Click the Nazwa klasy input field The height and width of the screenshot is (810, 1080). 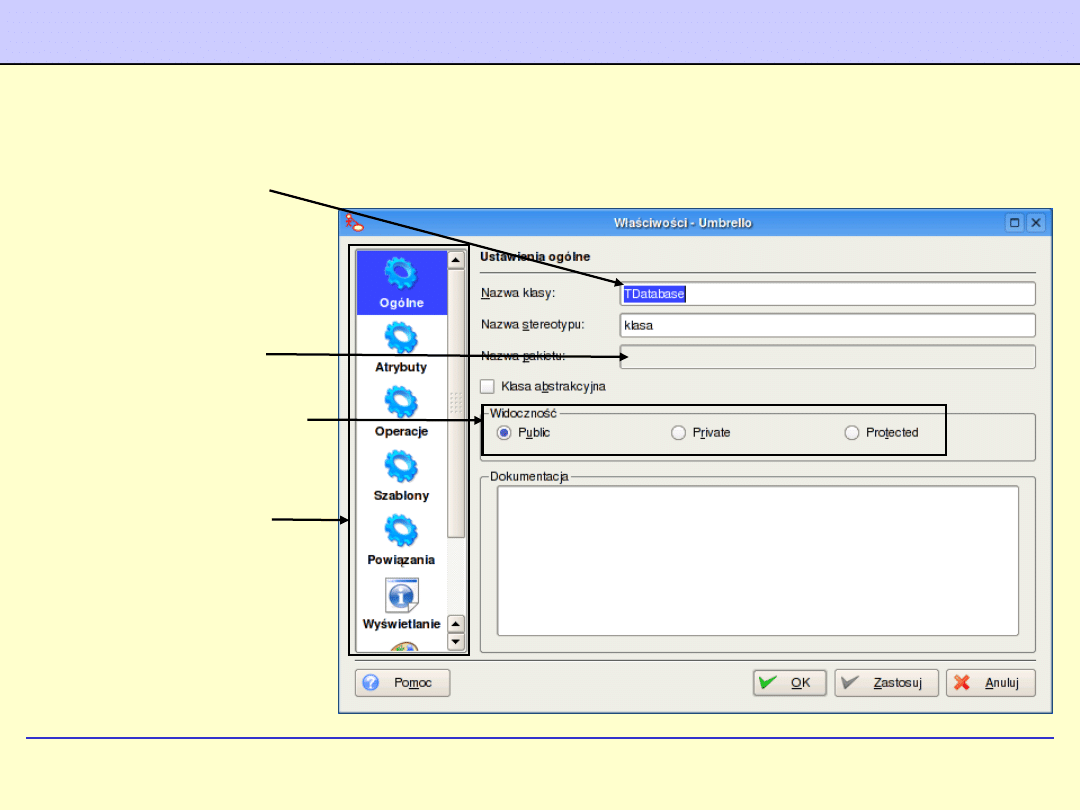click(x=828, y=294)
